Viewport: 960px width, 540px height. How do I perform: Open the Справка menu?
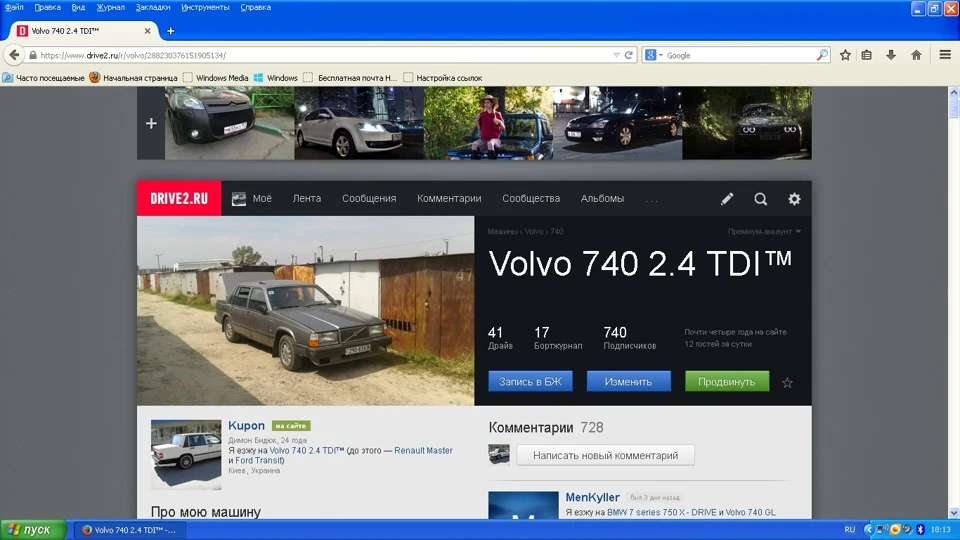[255, 7]
